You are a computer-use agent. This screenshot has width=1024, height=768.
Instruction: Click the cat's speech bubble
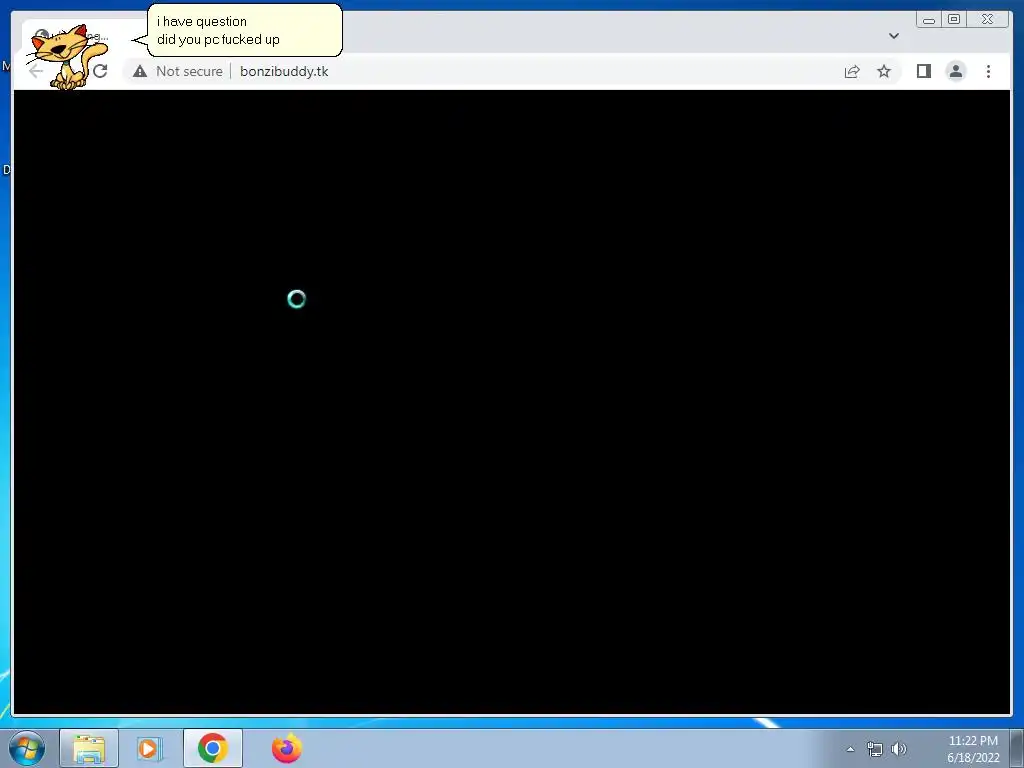[x=244, y=31]
